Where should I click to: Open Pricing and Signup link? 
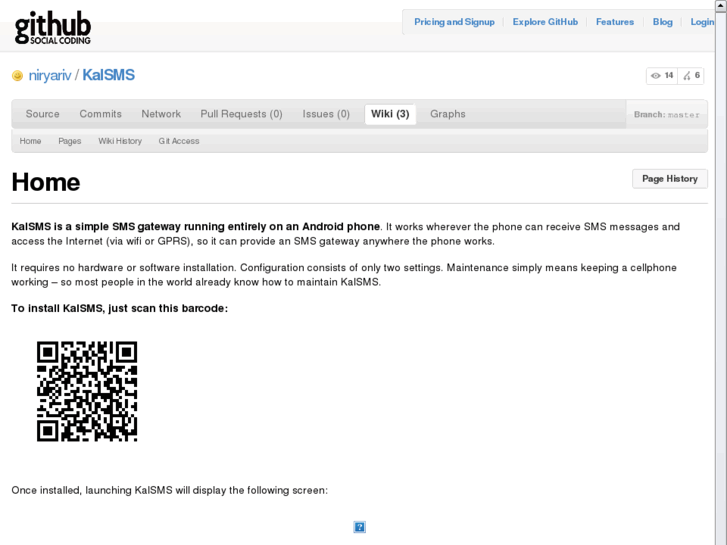[x=454, y=22]
